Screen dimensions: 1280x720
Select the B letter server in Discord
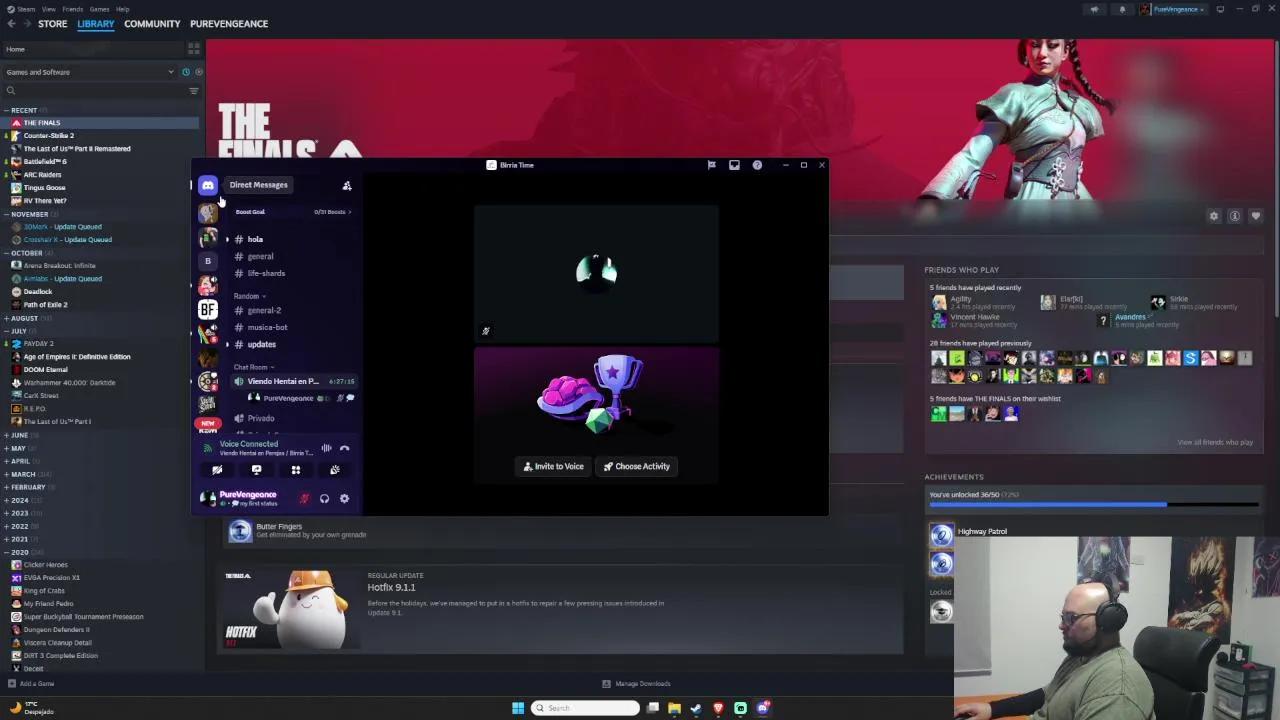[x=207, y=261]
